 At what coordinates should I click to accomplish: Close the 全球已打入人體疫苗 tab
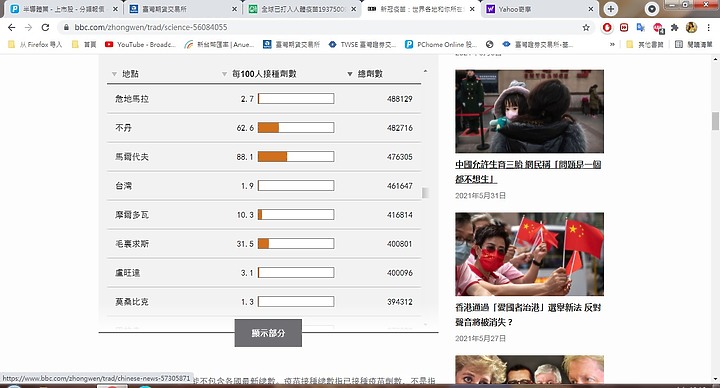353,9
